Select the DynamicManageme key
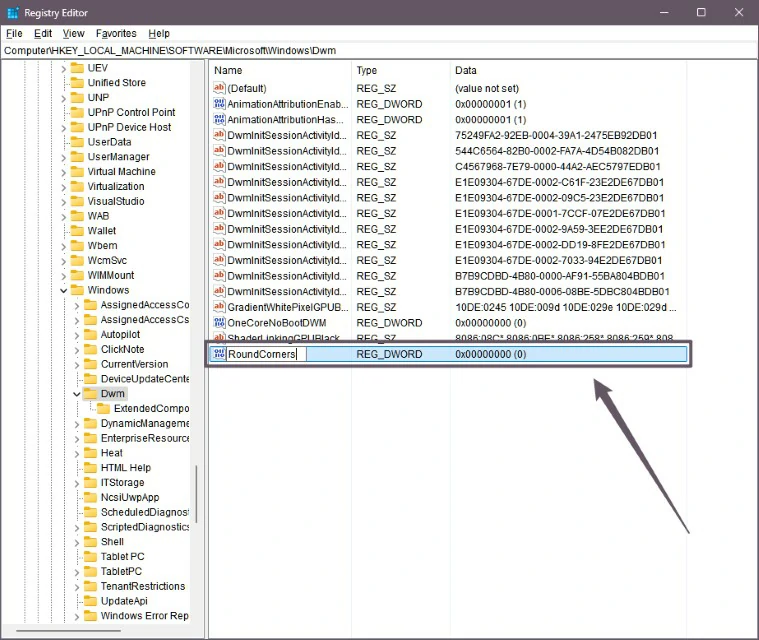Image resolution: width=759 pixels, height=640 pixels. click(x=145, y=423)
